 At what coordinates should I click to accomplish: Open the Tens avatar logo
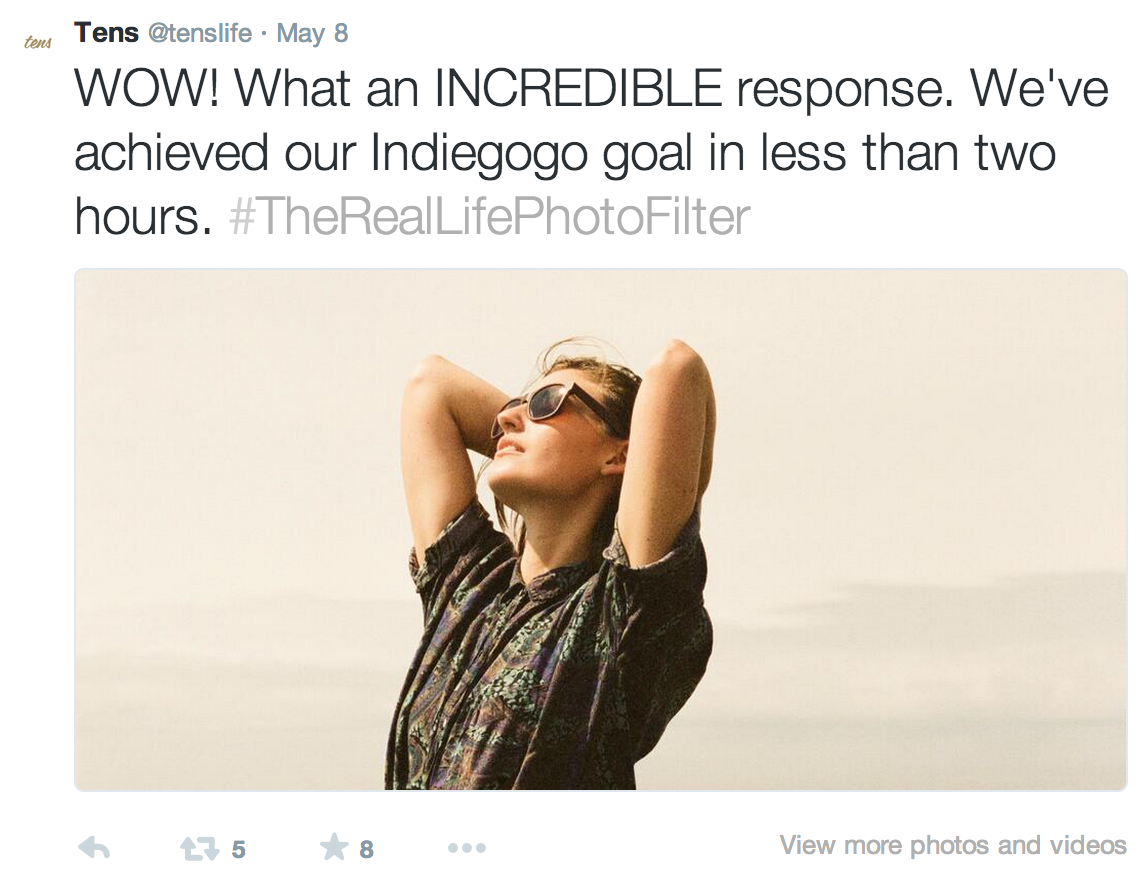(37, 42)
